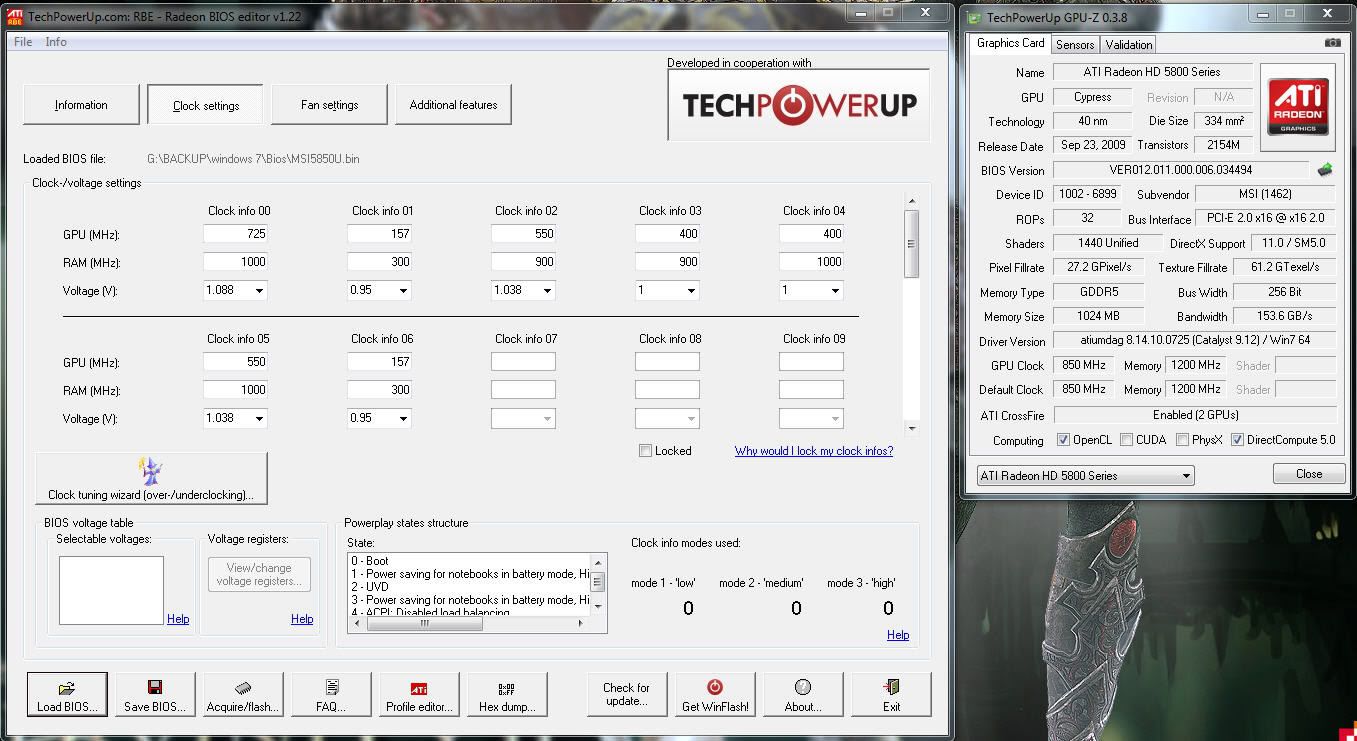Image resolution: width=1357 pixels, height=741 pixels.
Task: Open the Hex dump button
Action: pyautogui.click(x=507, y=694)
